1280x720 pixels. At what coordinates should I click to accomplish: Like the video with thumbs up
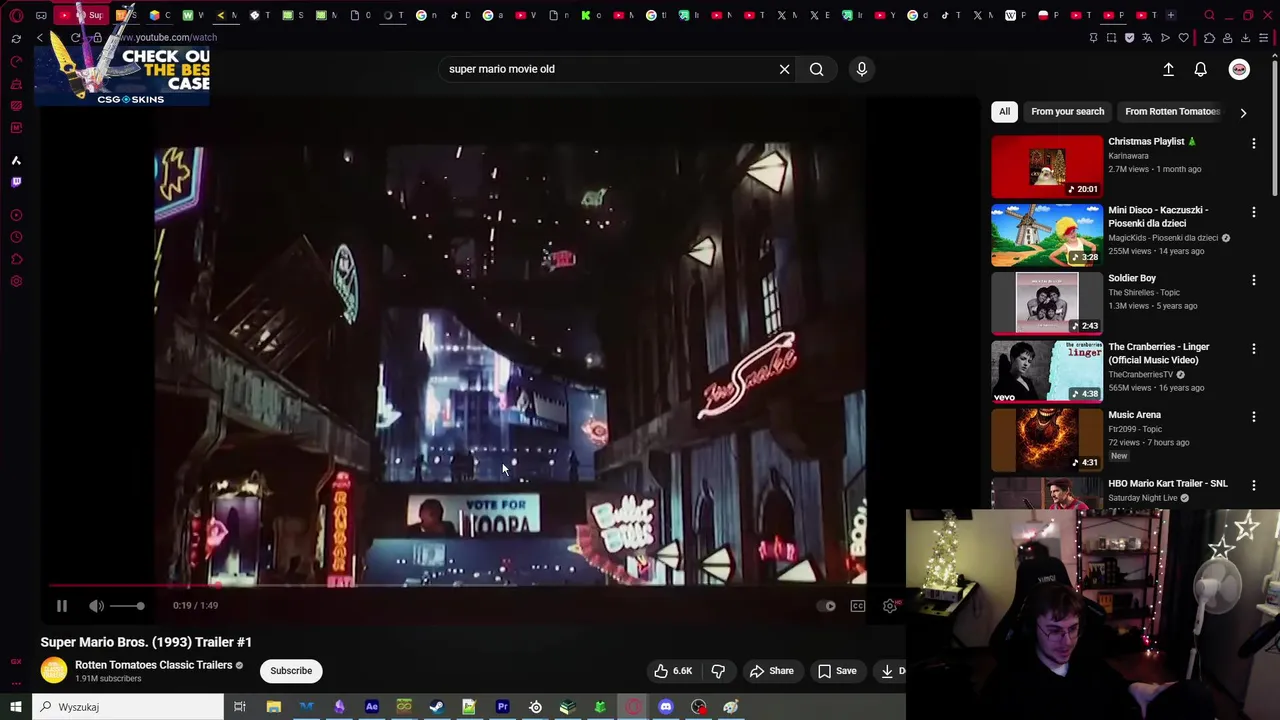click(673, 671)
